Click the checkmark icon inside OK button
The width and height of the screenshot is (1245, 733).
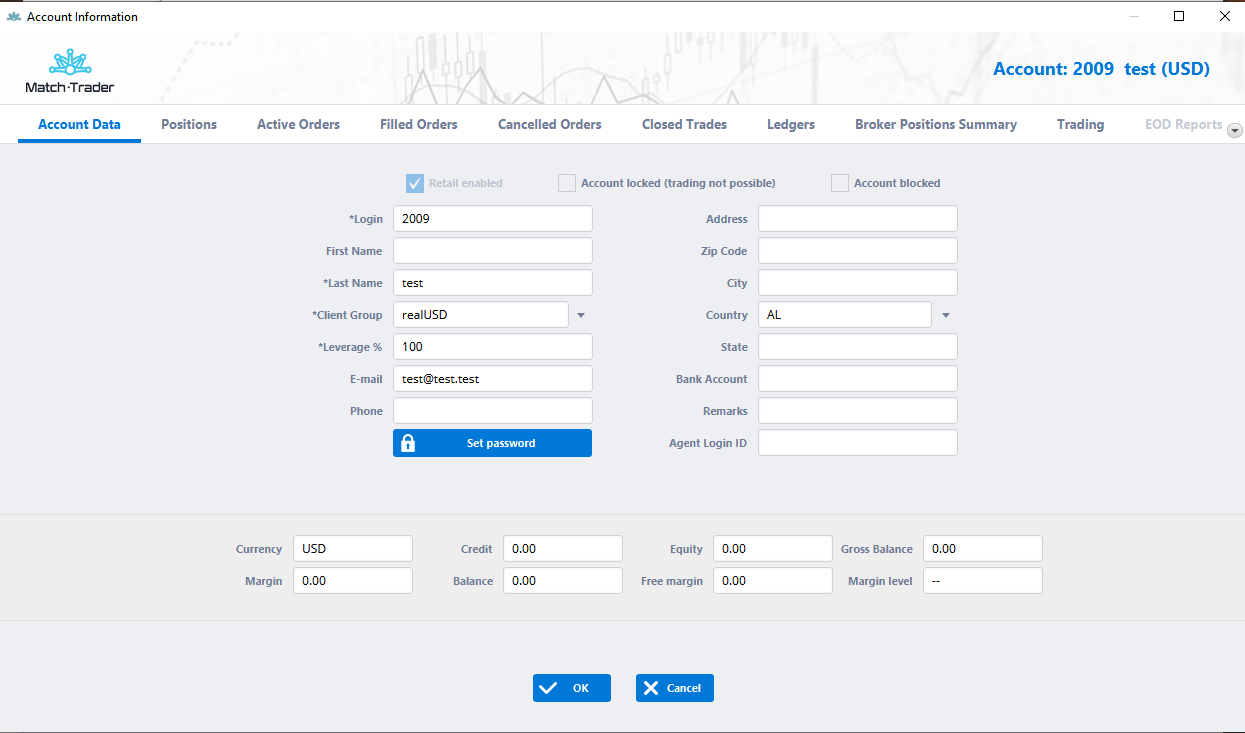pos(549,687)
